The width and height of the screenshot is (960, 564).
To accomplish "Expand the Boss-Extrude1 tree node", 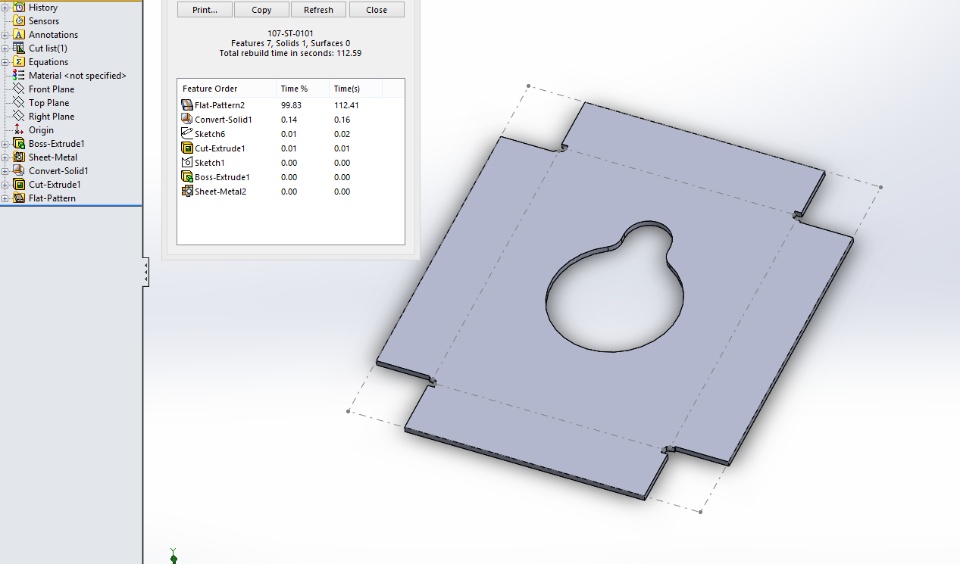I will 5,144.
